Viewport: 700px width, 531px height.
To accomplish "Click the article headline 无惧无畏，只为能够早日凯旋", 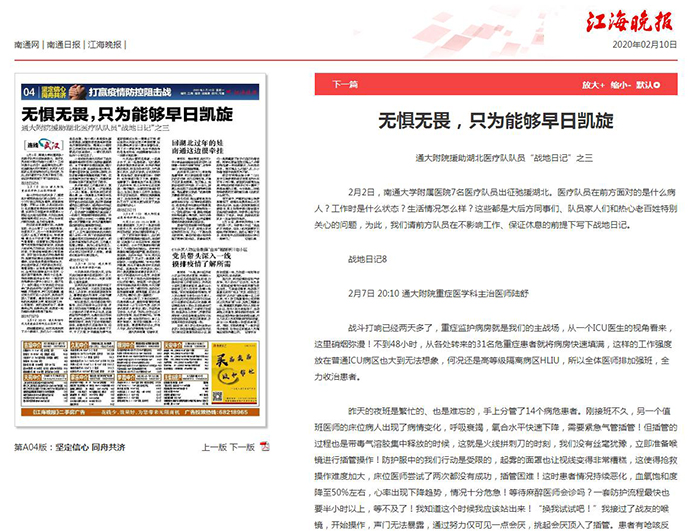I will [495, 122].
